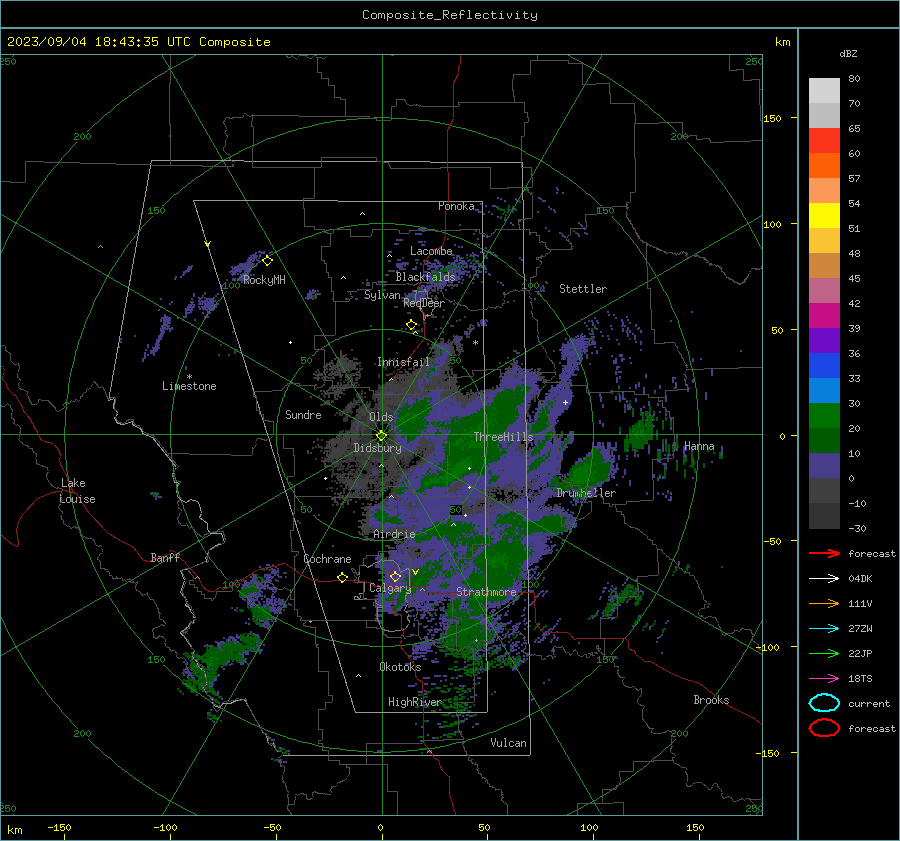The height and width of the screenshot is (841, 900).
Task: Click yellow diamond marker near Cochrane
Action: tap(342, 577)
